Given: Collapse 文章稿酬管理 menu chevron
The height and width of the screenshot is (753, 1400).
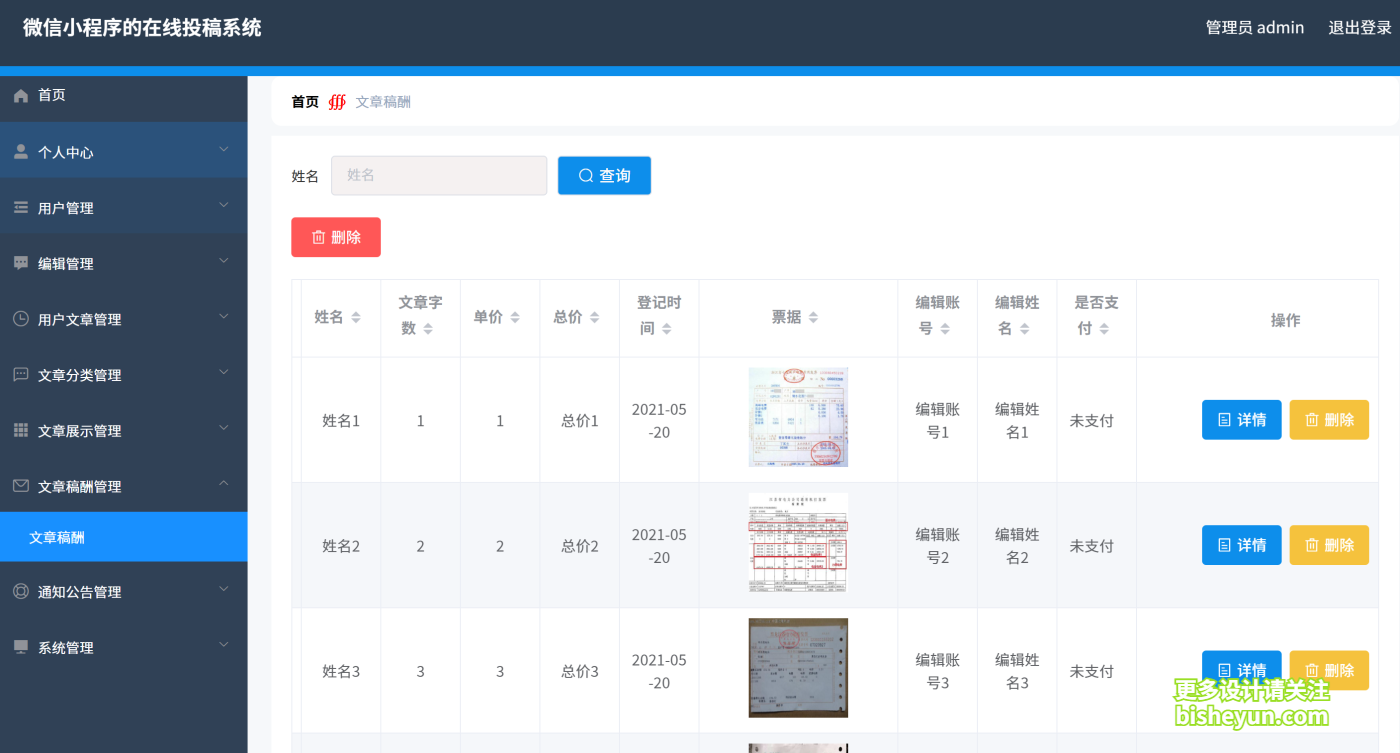Looking at the screenshot, I should click(224, 484).
